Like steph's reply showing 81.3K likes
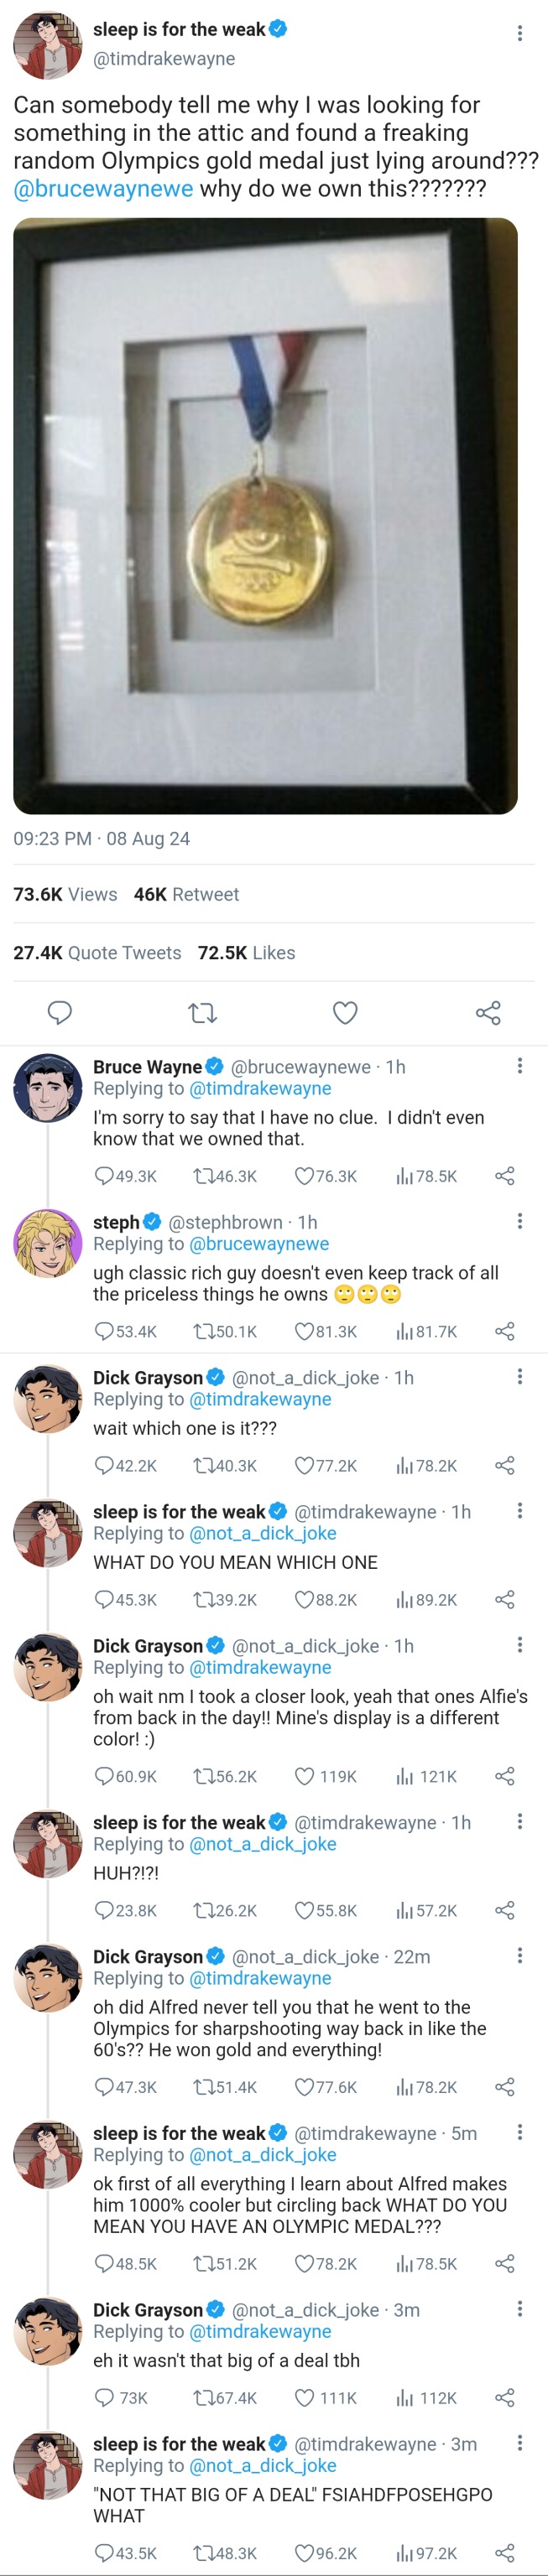The image size is (548, 2576). 305,1331
